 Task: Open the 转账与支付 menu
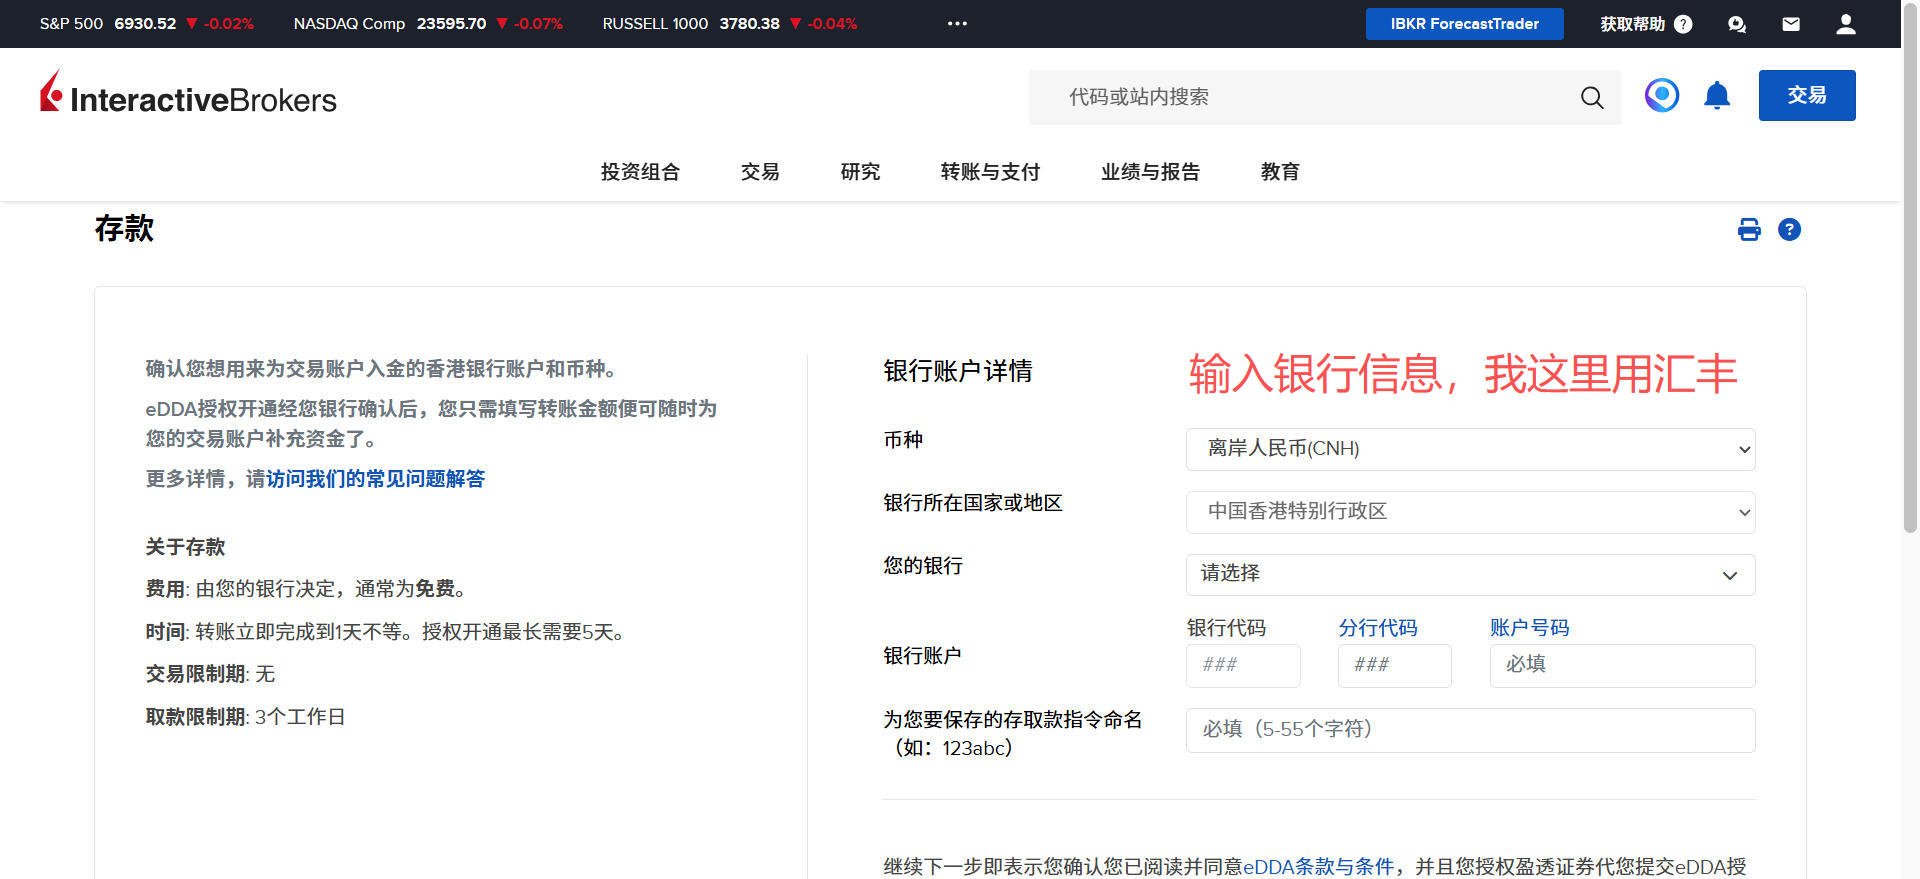pyautogui.click(x=990, y=172)
